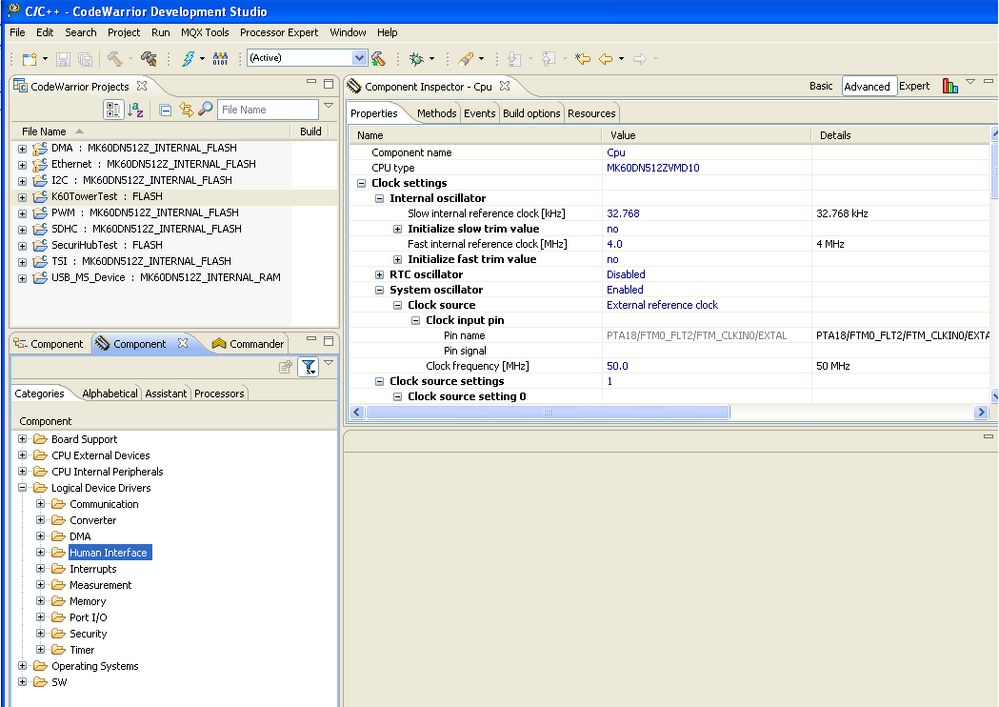The image size is (999, 707).
Task: Click the Forward navigation arrow icon
Action: [640, 59]
